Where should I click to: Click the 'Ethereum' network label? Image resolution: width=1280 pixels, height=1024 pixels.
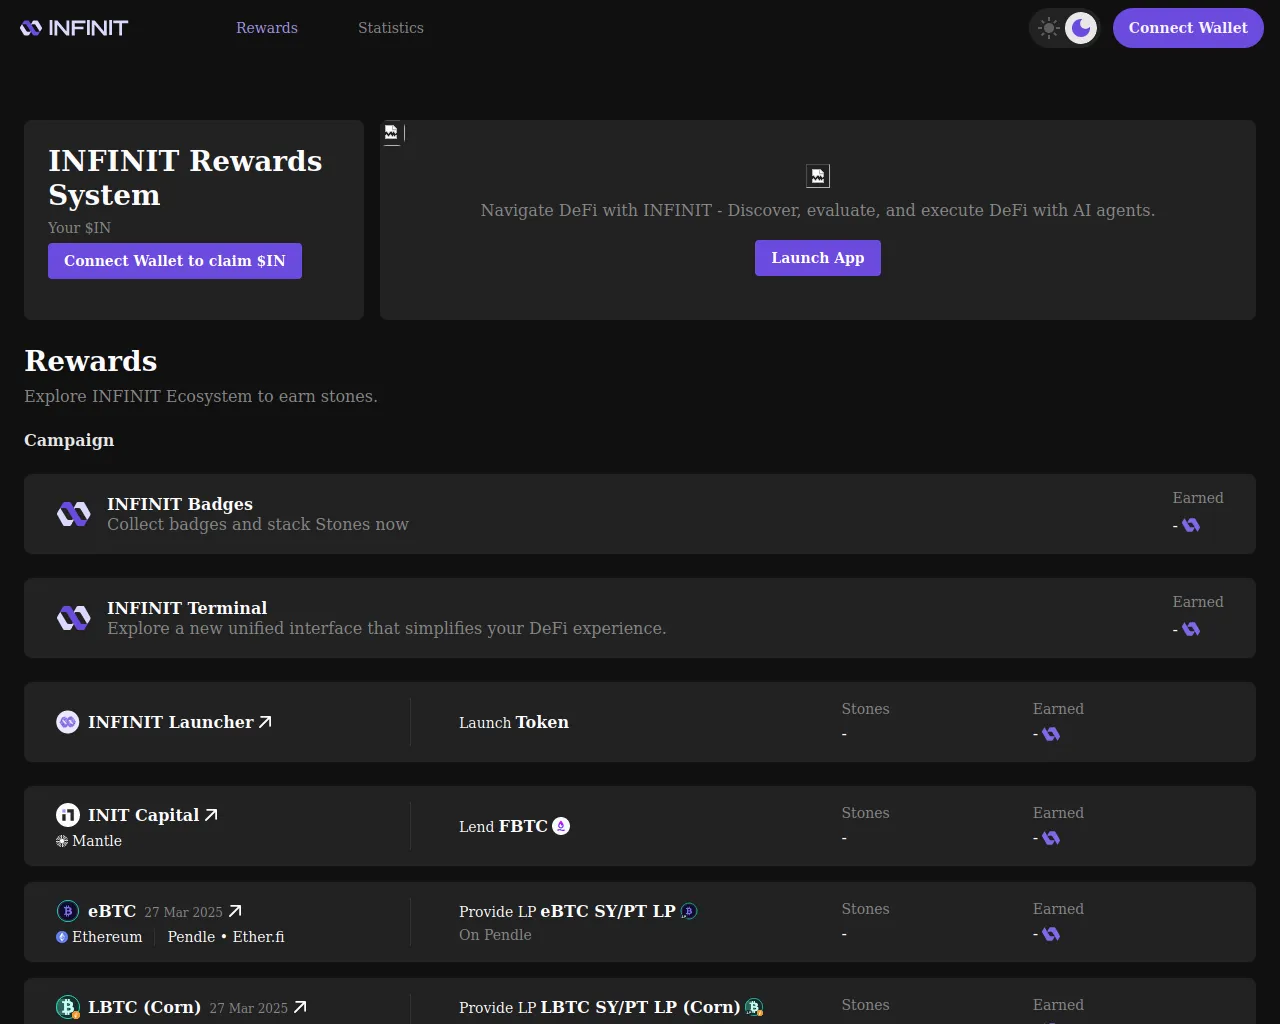coord(107,937)
